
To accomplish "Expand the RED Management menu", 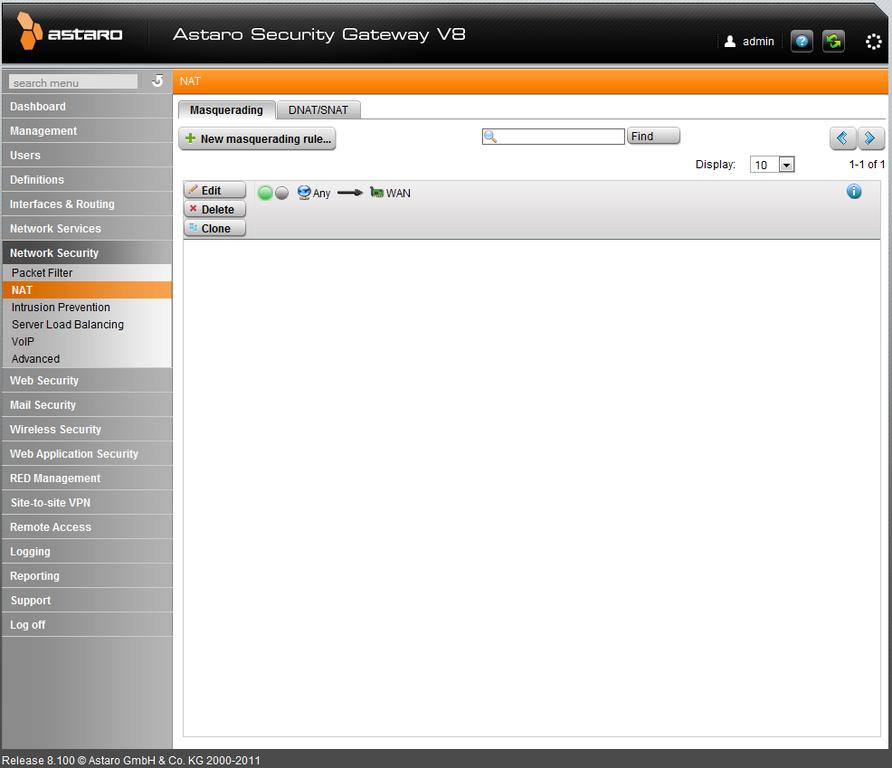I will point(87,478).
